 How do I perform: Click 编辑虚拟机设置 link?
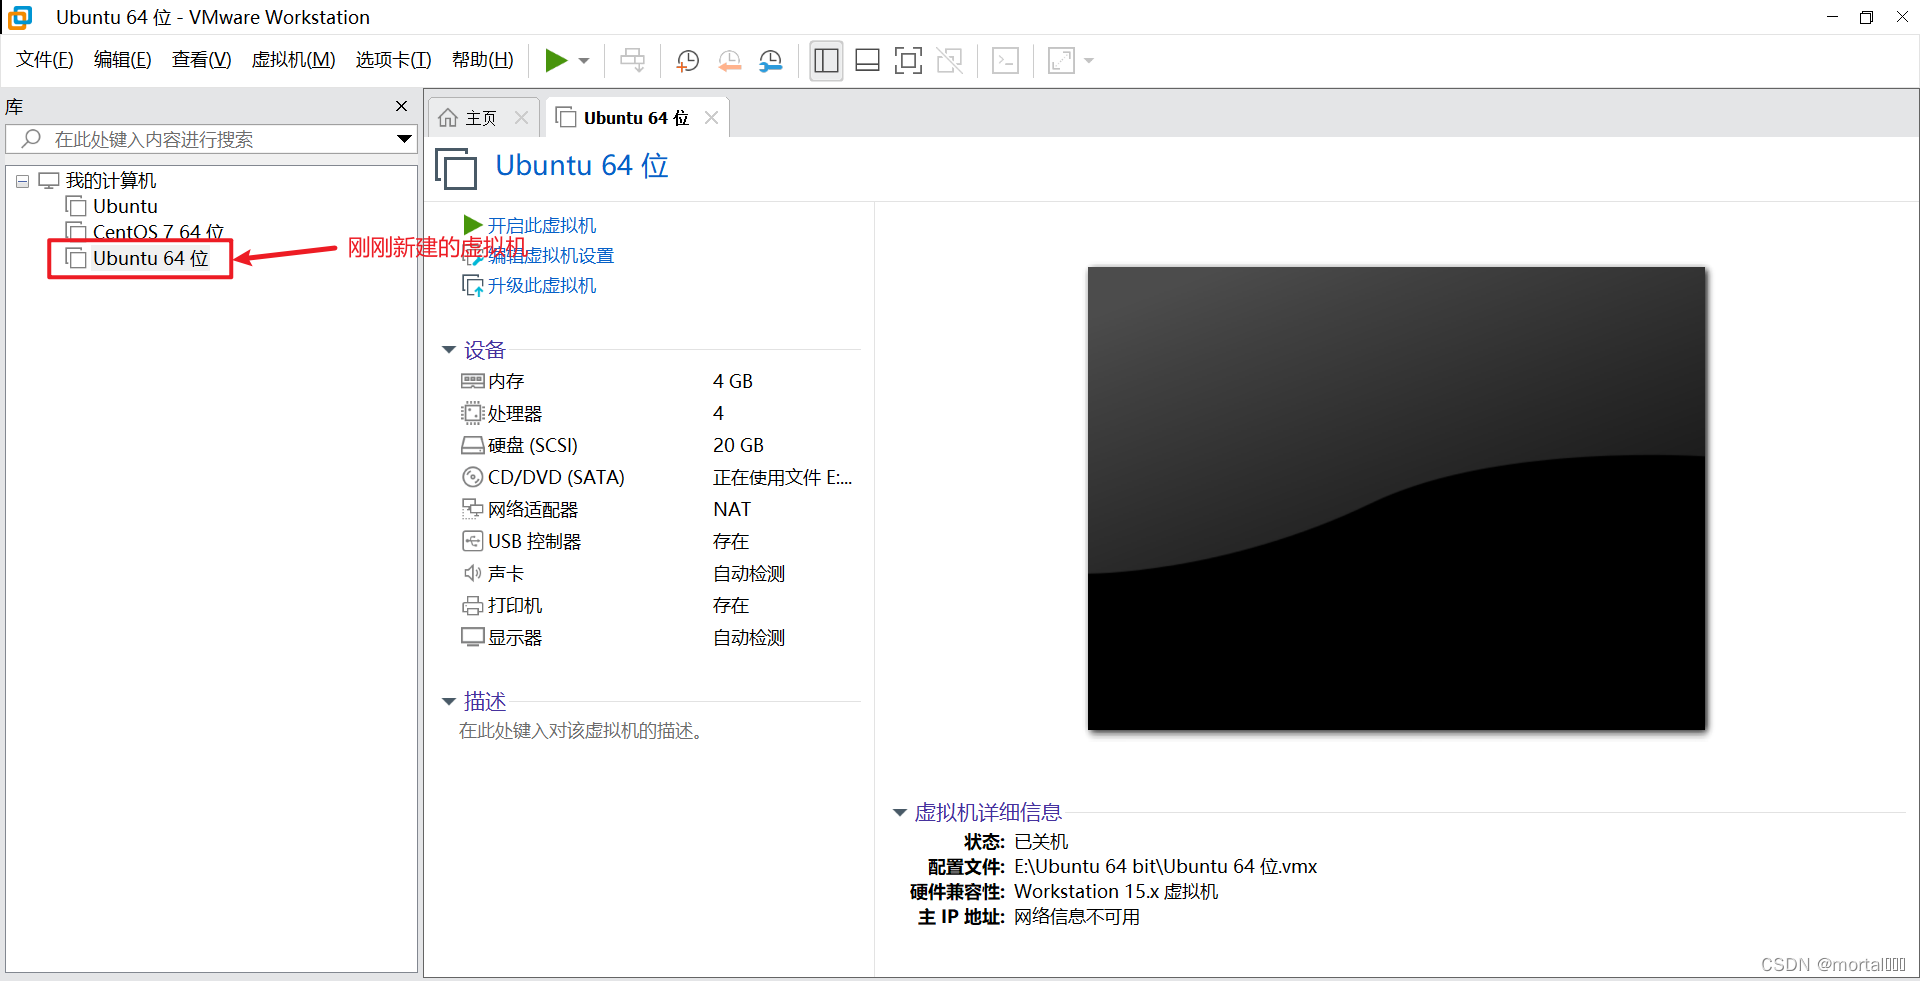[551, 256]
